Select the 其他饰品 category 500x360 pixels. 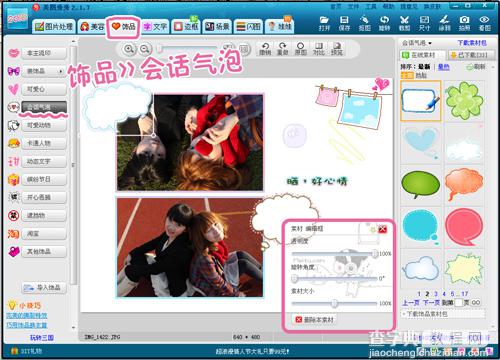(44, 251)
